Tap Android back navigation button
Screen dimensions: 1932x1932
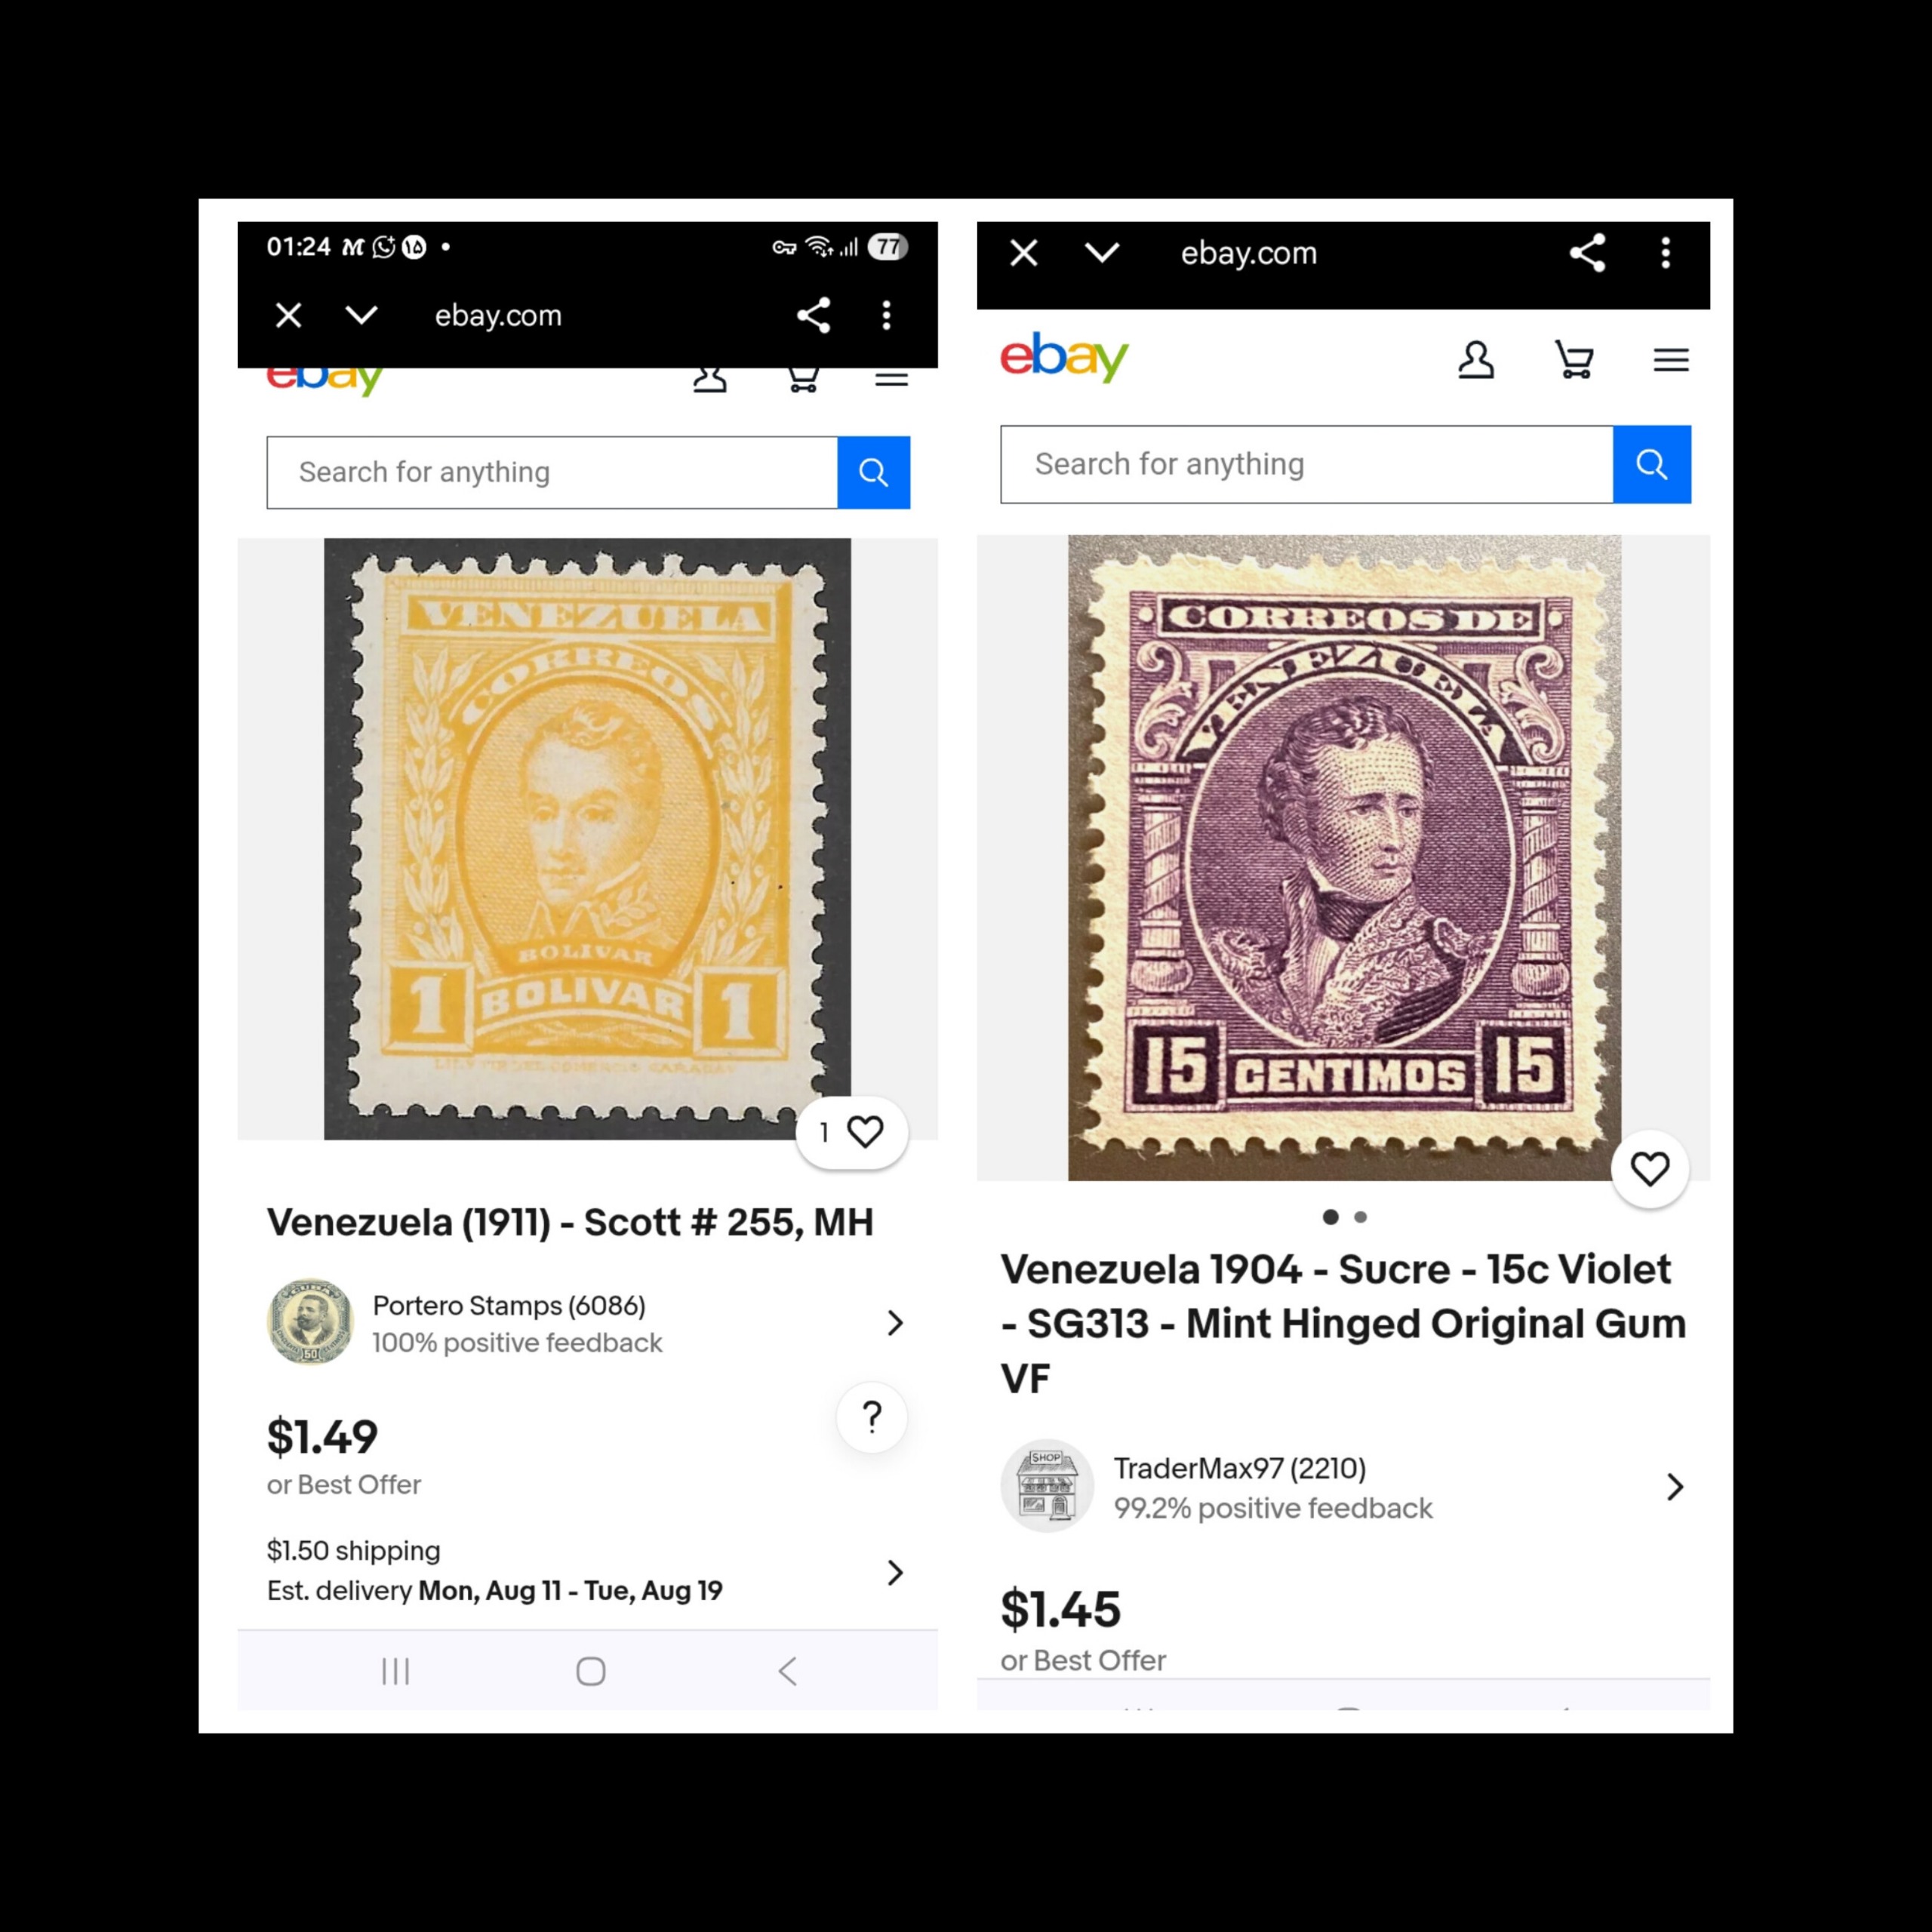(788, 1671)
